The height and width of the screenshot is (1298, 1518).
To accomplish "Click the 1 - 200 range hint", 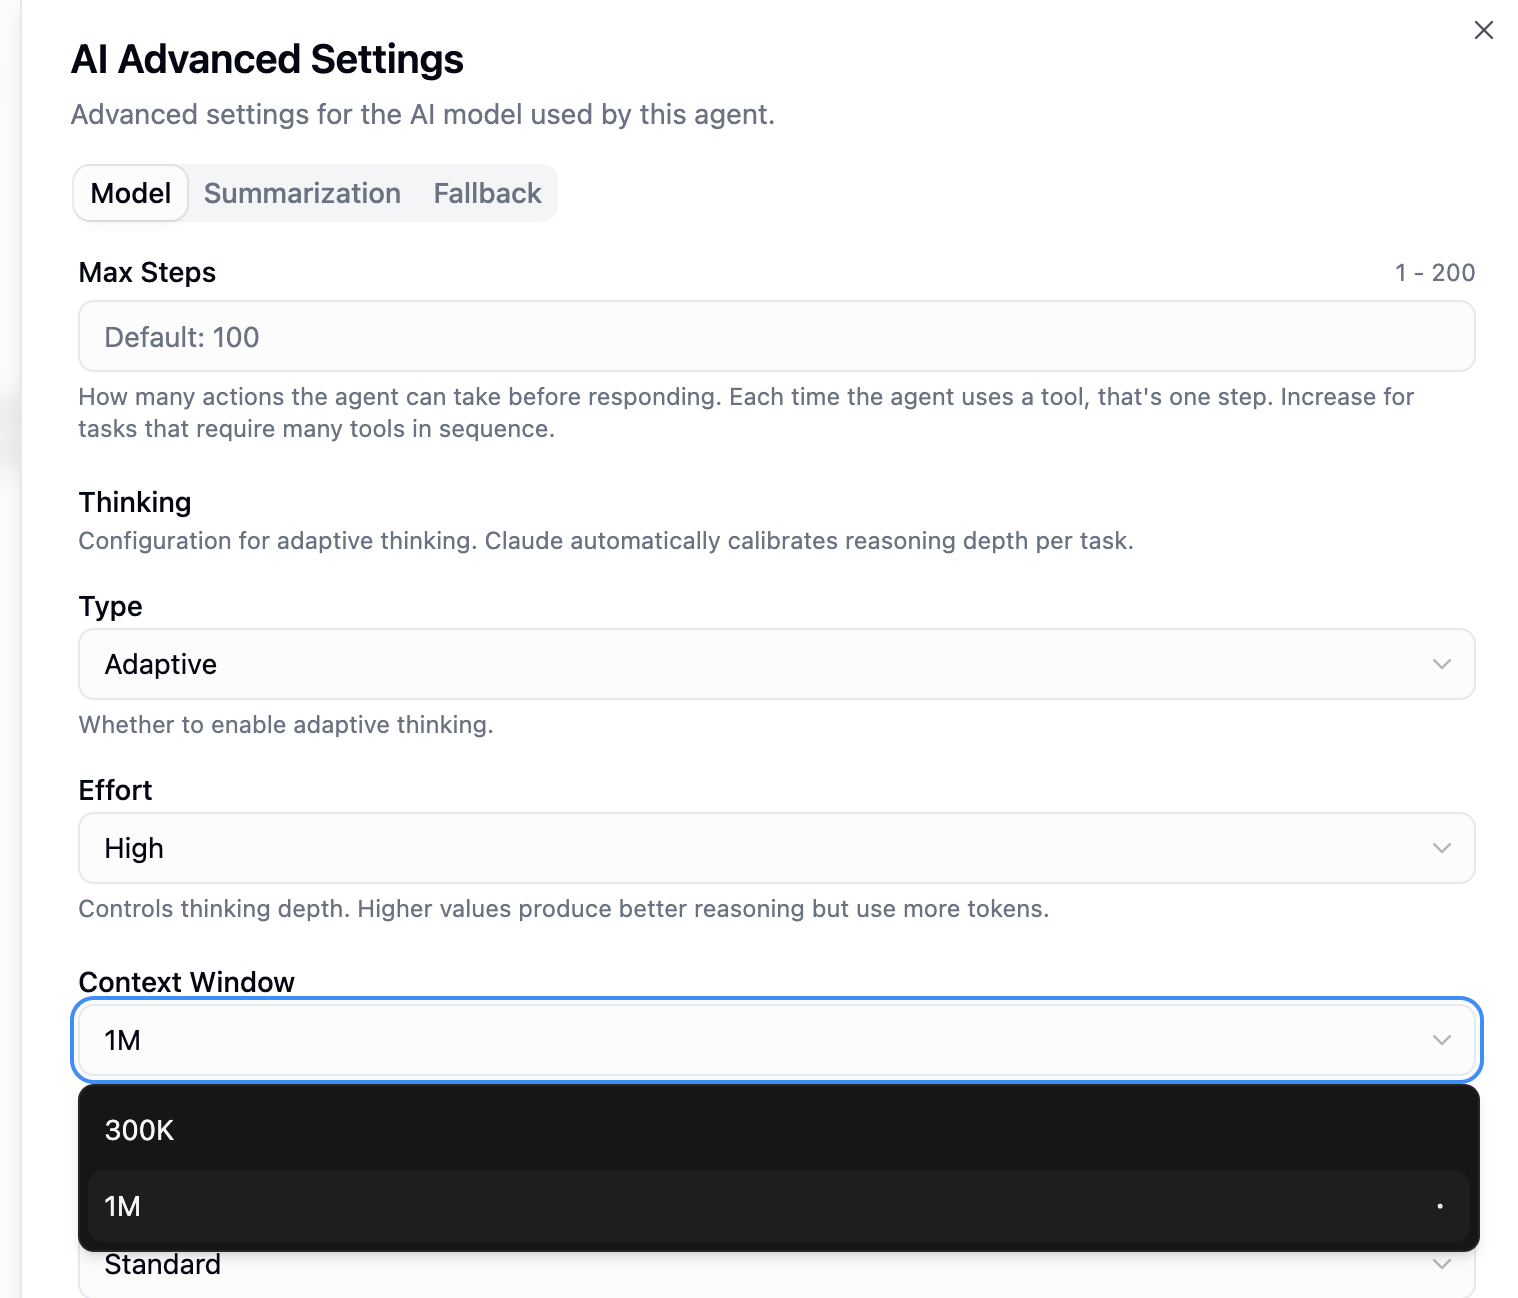I will (x=1435, y=272).
